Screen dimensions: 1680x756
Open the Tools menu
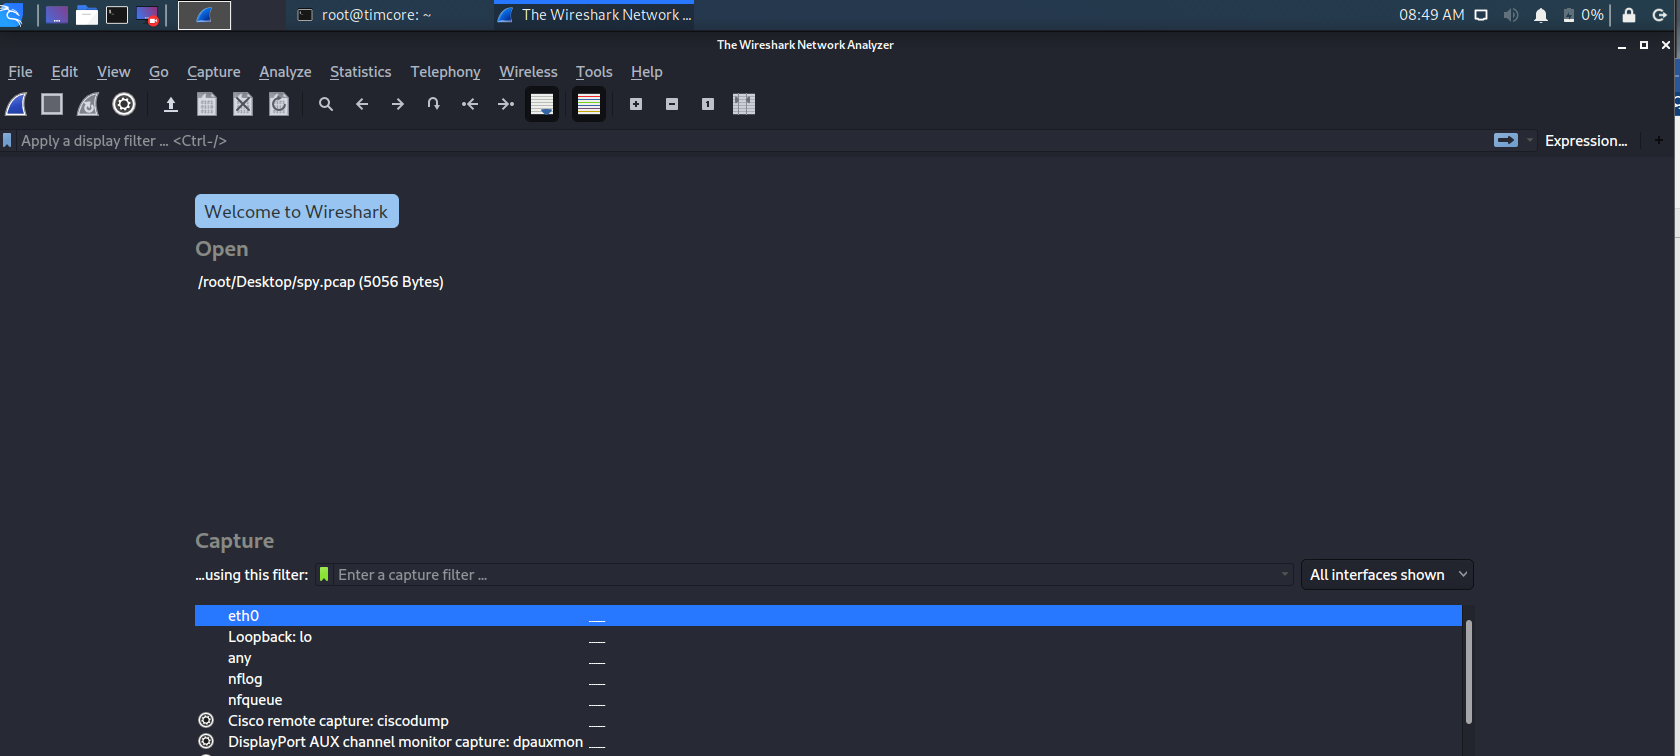click(594, 72)
